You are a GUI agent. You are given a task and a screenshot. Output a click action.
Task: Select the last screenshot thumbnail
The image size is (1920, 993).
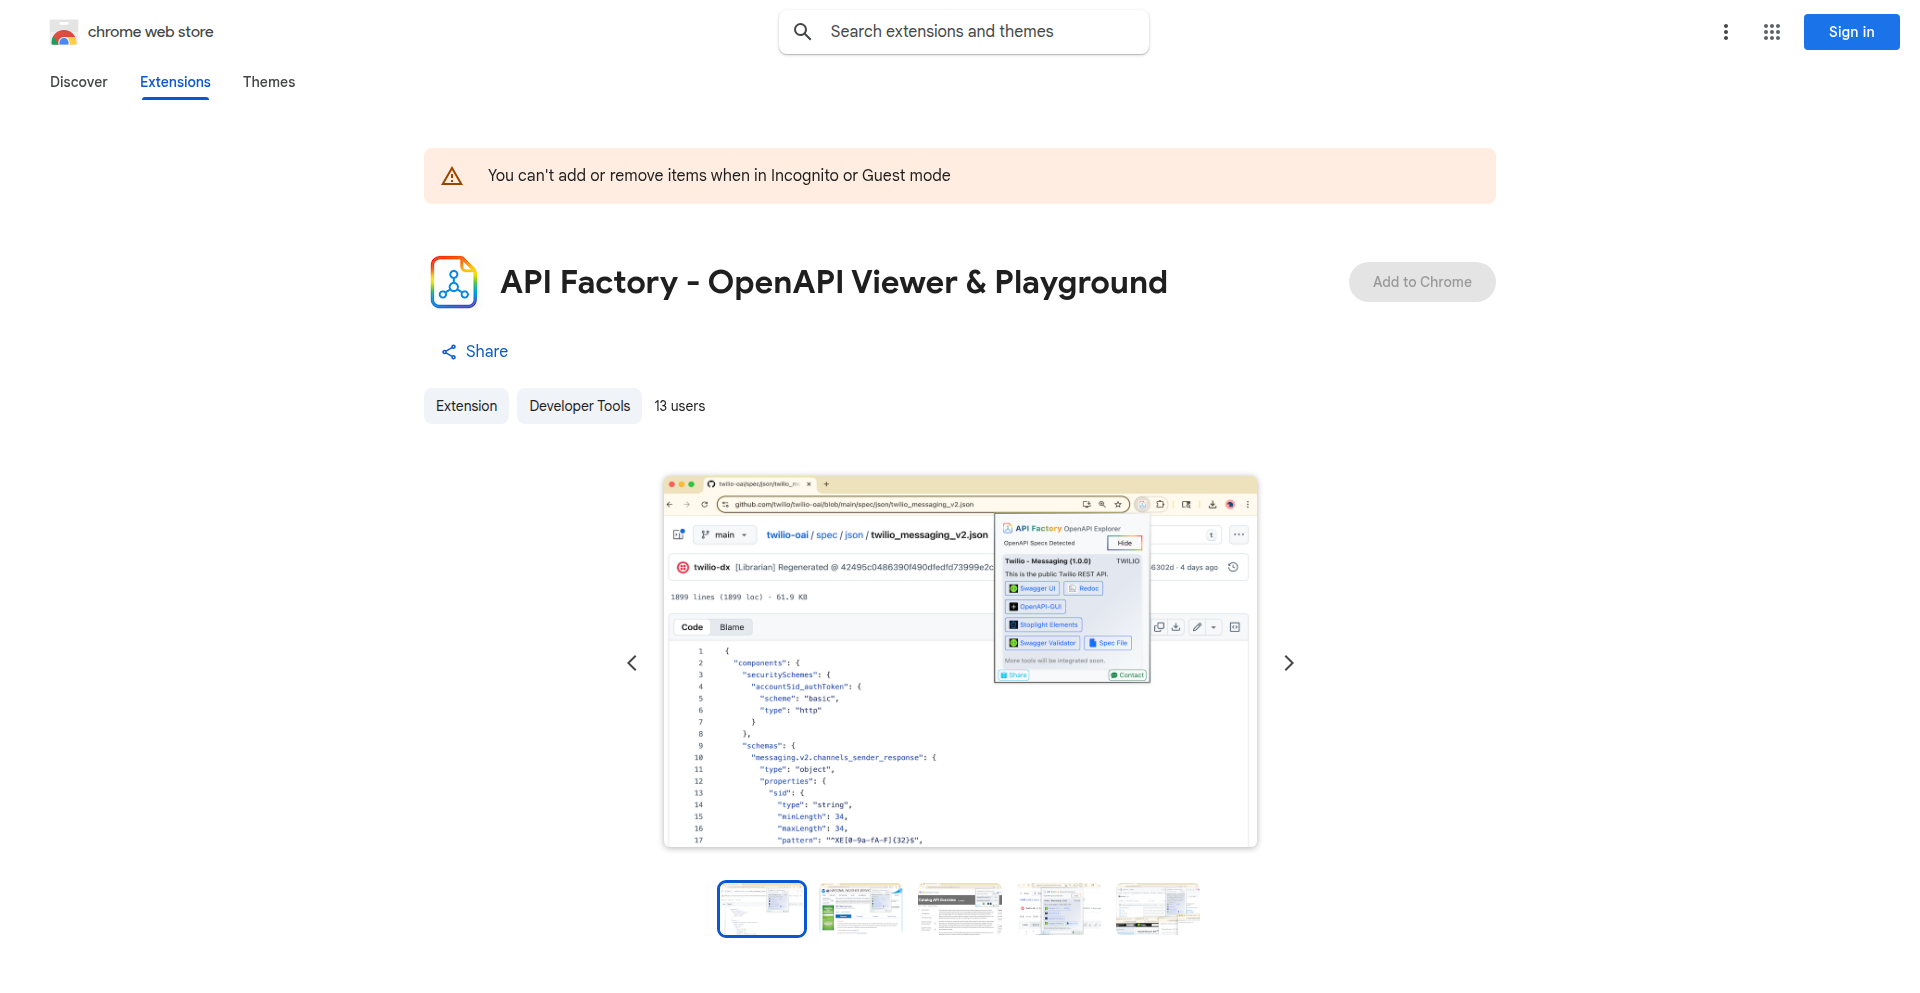(1158, 908)
